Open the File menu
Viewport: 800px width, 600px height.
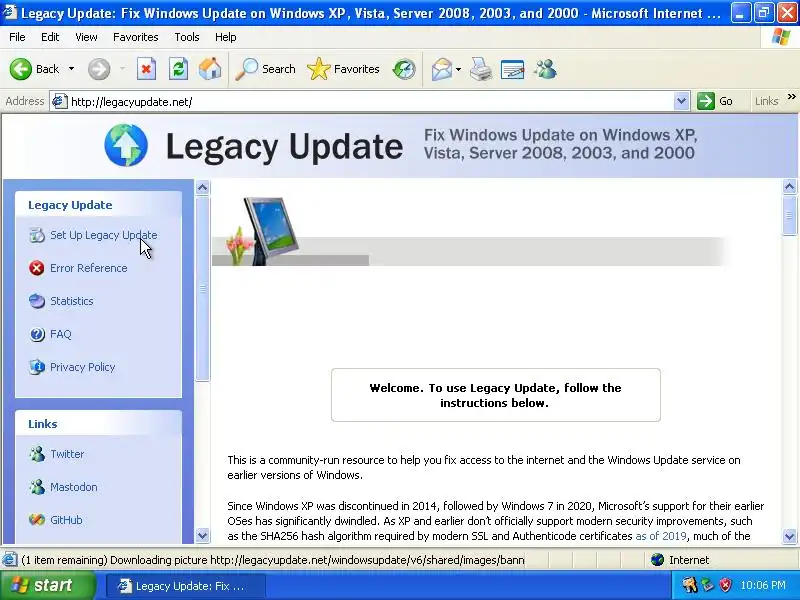point(17,37)
